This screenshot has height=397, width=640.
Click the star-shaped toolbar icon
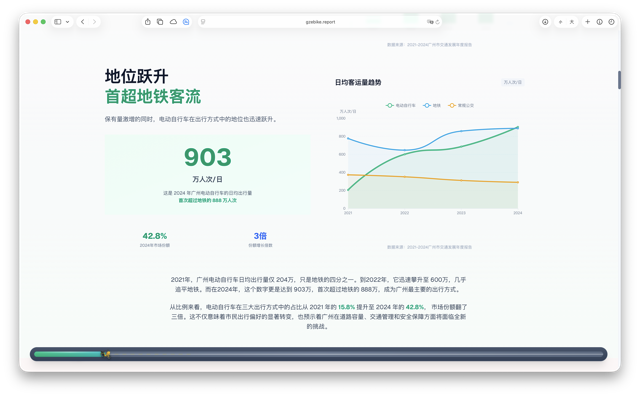560,22
